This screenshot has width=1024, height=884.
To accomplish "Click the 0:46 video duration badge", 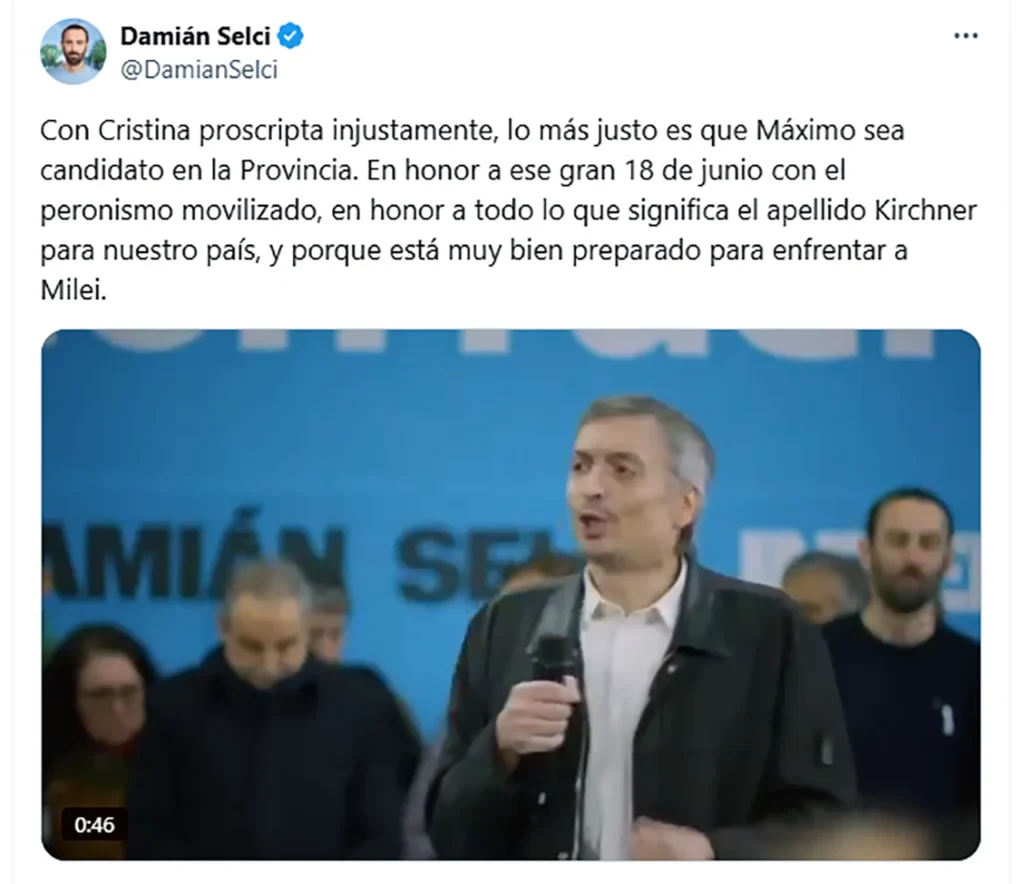I will pyautogui.click(x=94, y=825).
